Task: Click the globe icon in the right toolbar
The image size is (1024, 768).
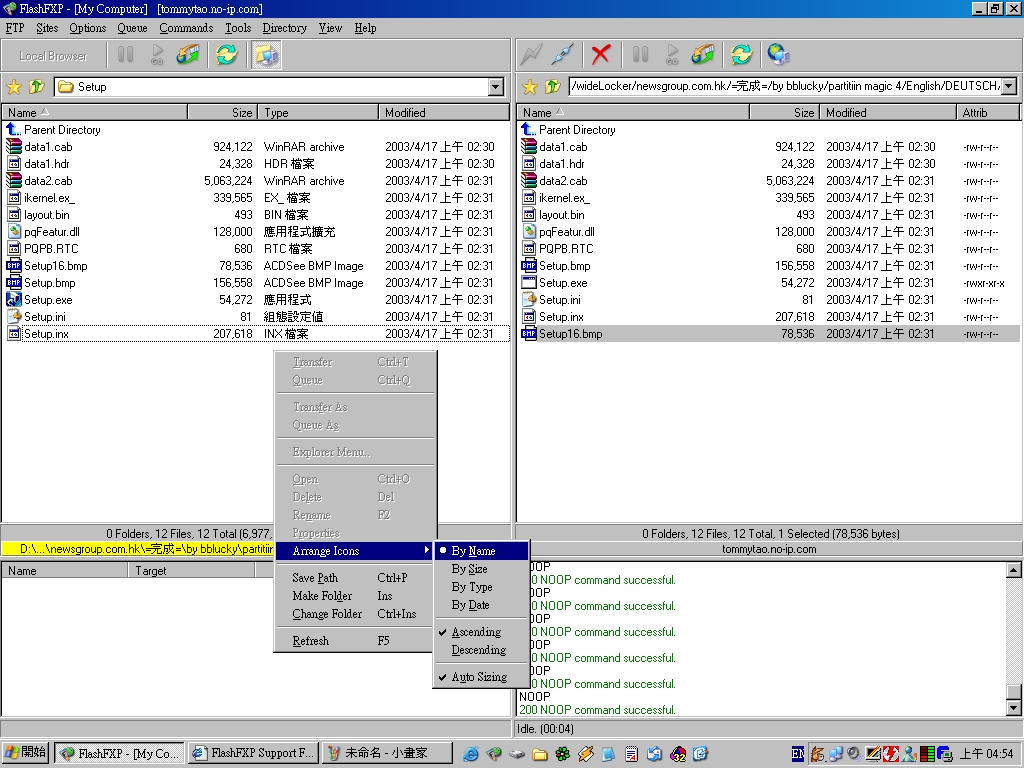Action: (778, 55)
